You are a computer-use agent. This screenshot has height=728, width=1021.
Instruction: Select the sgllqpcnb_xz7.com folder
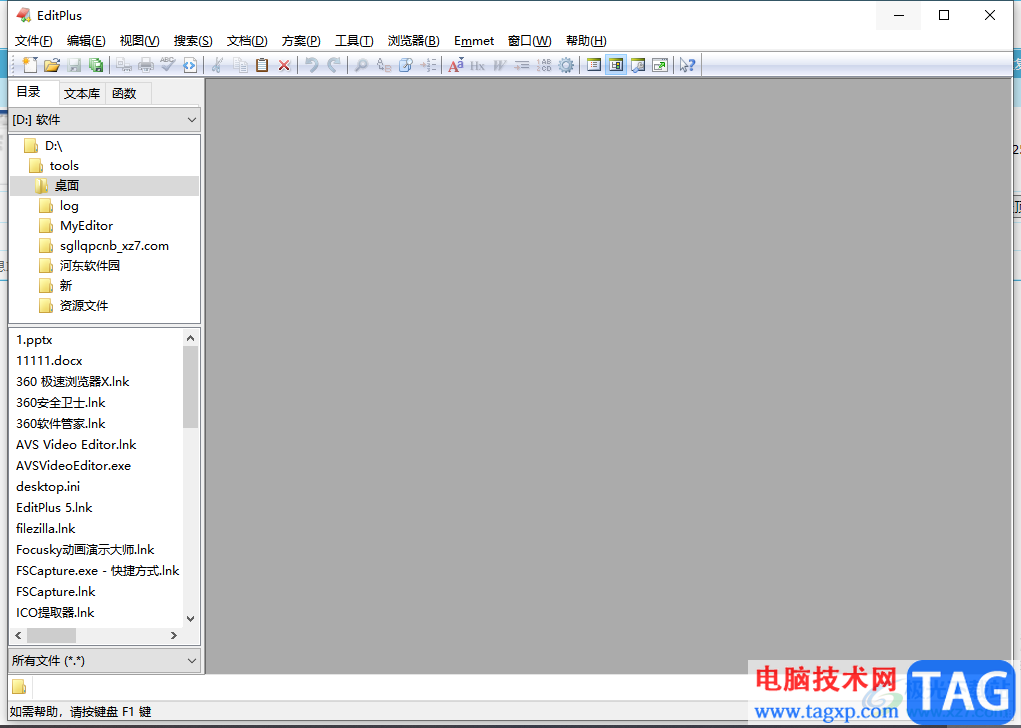pyautogui.click(x=114, y=245)
